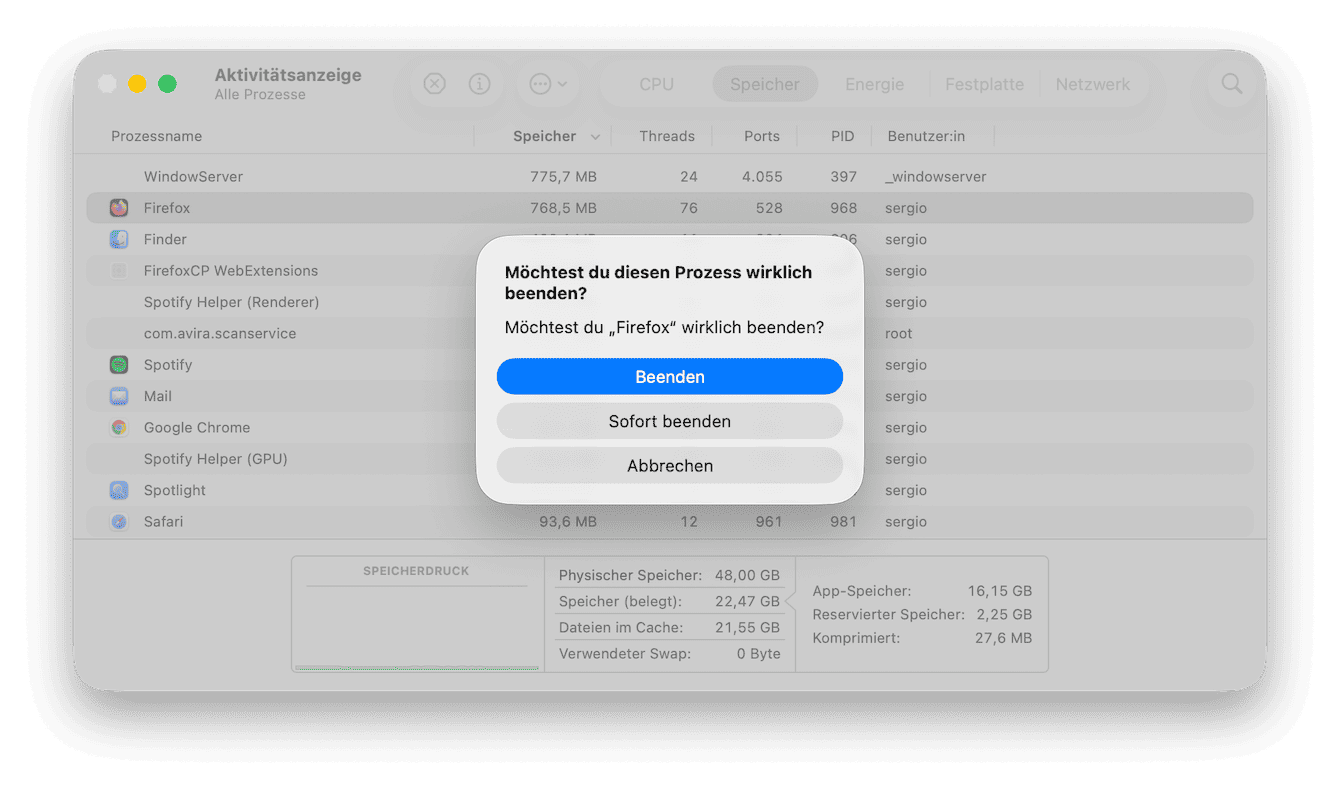Switch to the Energie tab
This screenshot has height=788, width=1340.
[x=874, y=84]
